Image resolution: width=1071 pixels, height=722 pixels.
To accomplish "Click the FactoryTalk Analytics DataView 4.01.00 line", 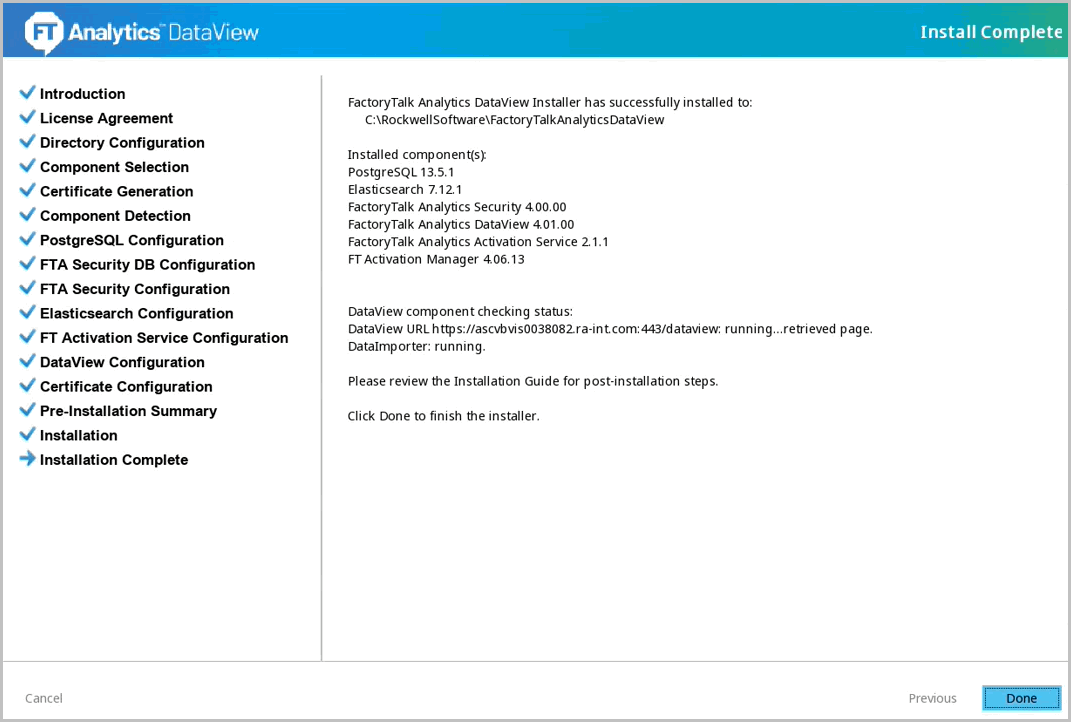I will click(x=461, y=224).
